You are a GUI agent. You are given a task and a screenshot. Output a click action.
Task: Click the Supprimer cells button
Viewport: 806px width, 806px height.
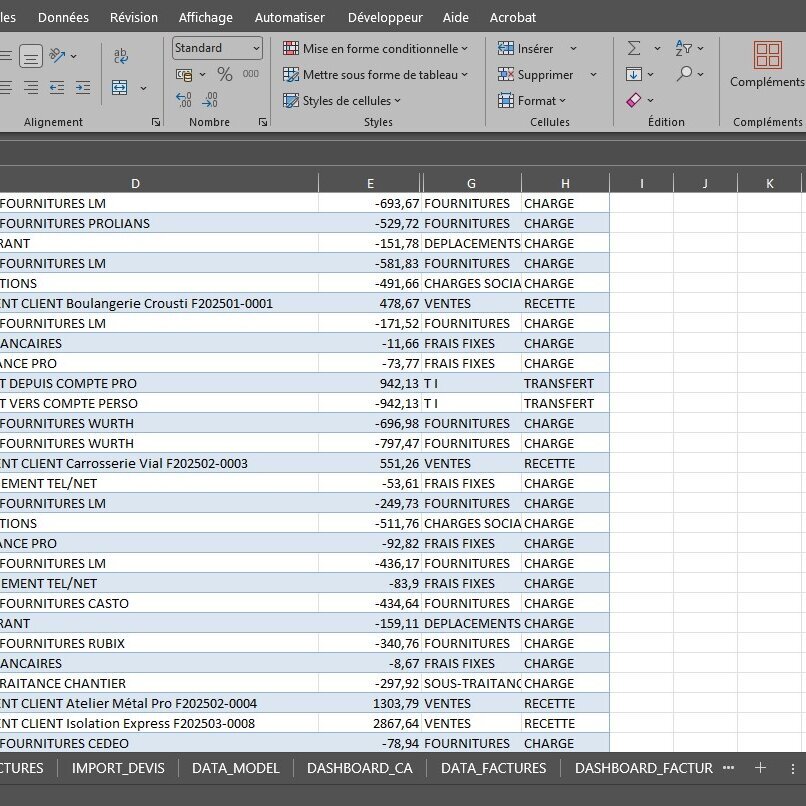pyautogui.click(x=537, y=74)
